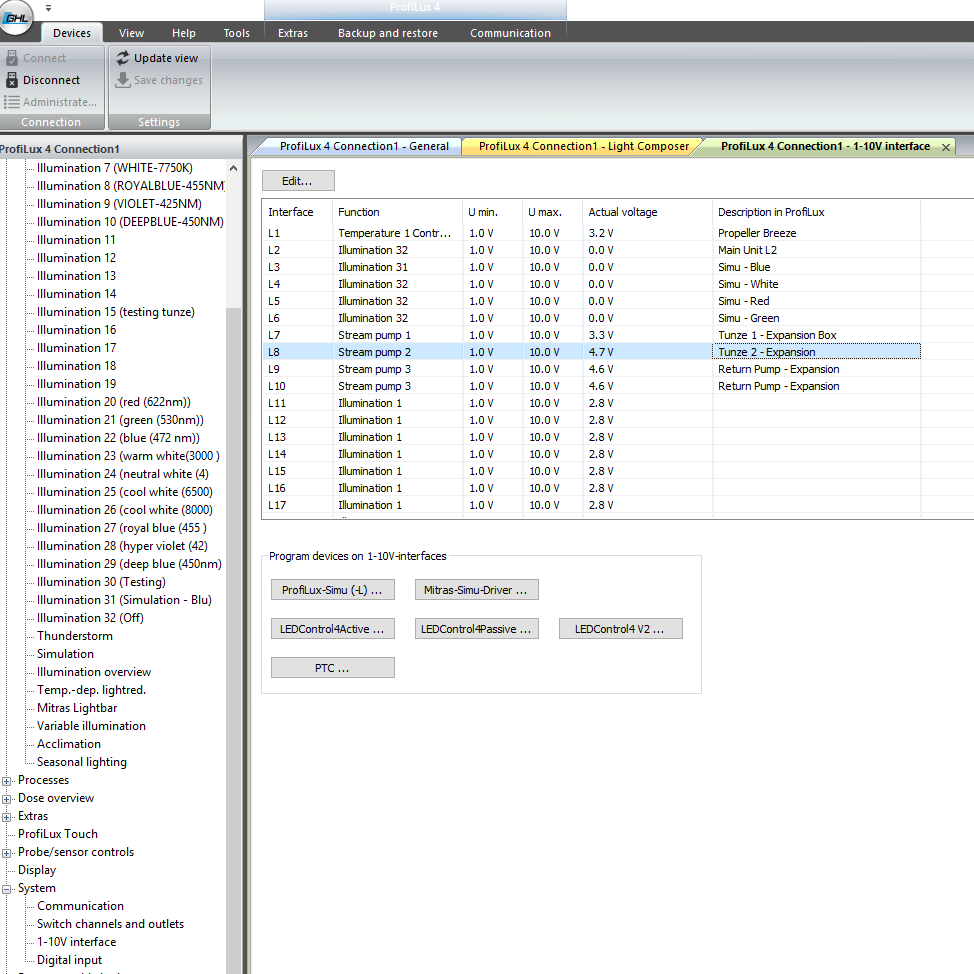974x974 pixels.
Task: Open the Tools ribbon tab
Action: [237, 33]
